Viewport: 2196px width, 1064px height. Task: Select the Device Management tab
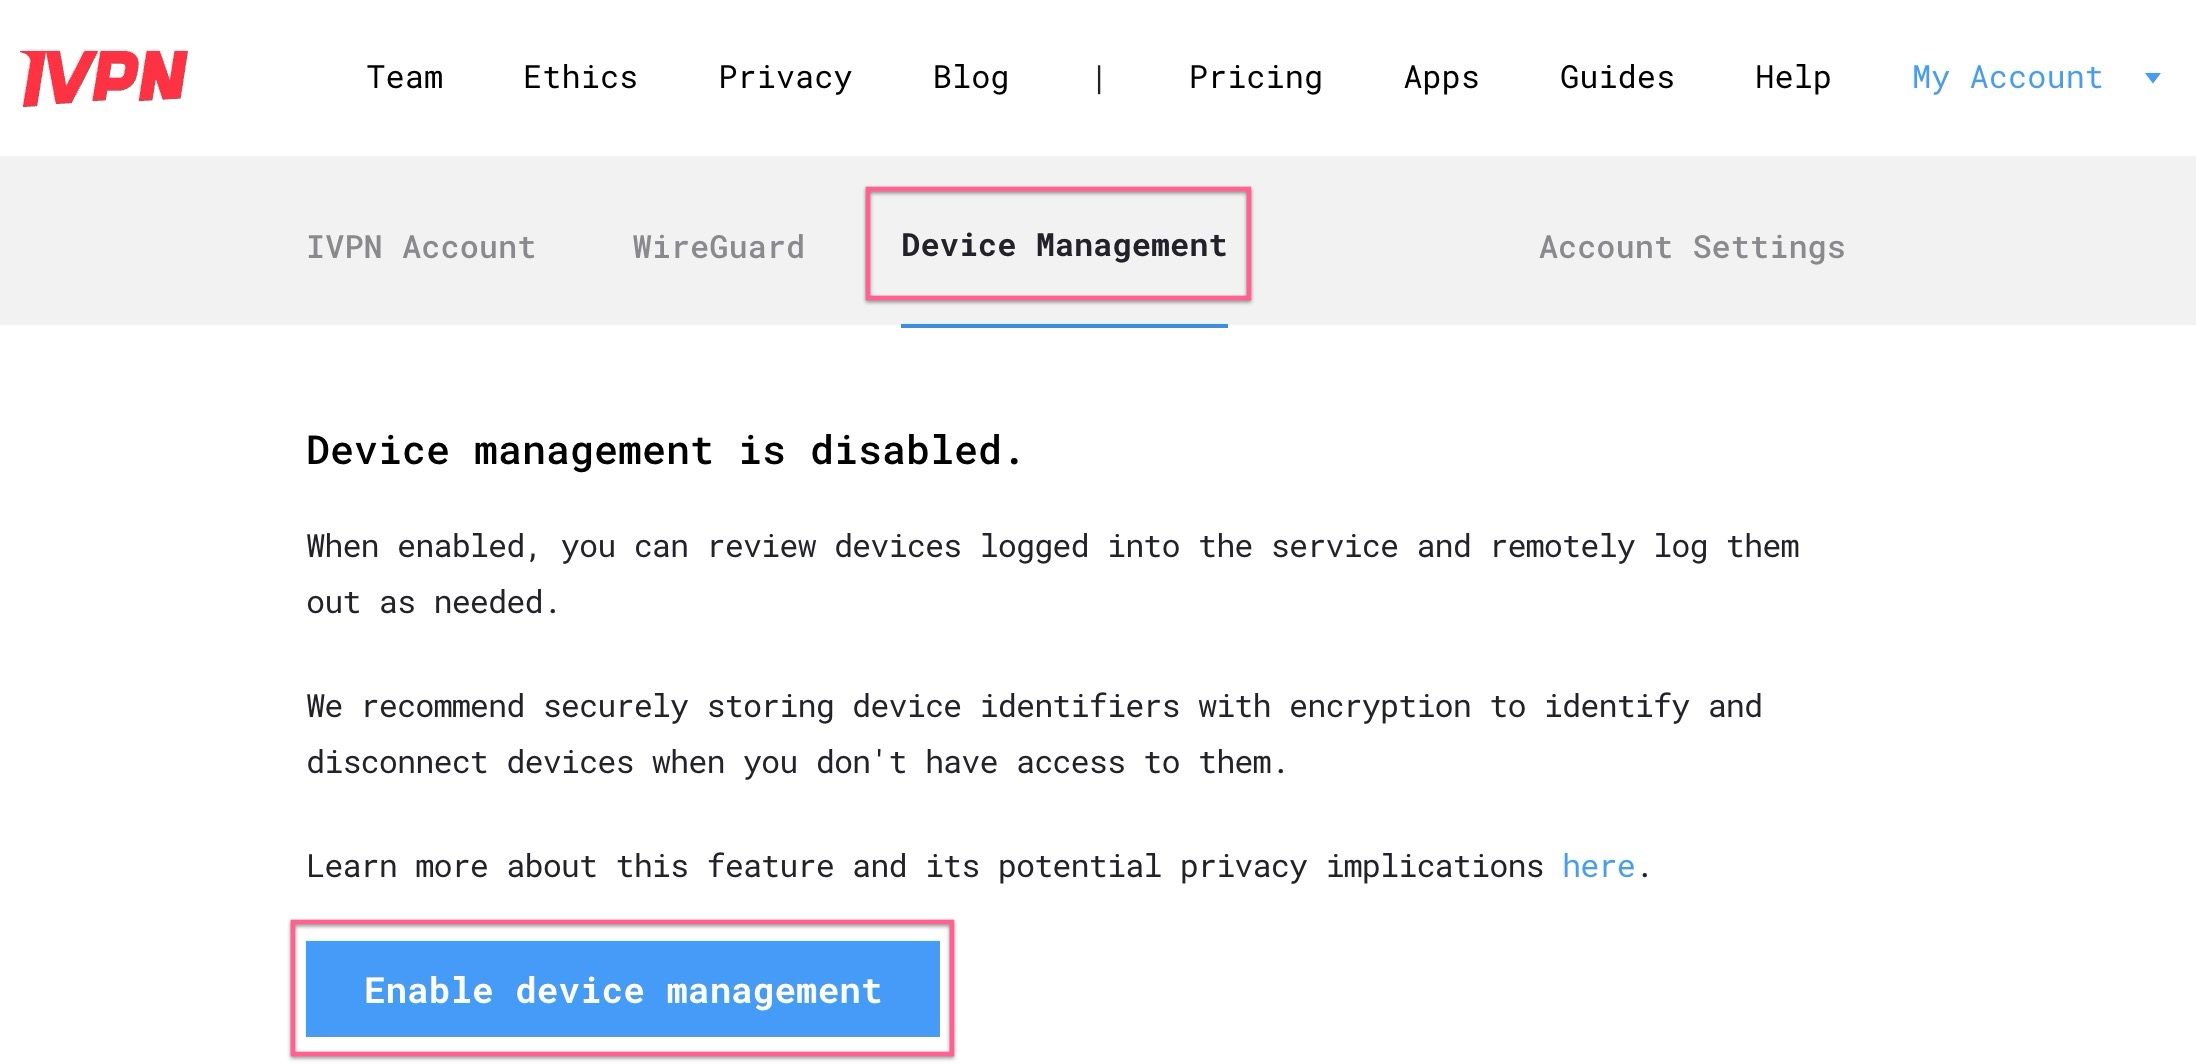(x=1062, y=245)
